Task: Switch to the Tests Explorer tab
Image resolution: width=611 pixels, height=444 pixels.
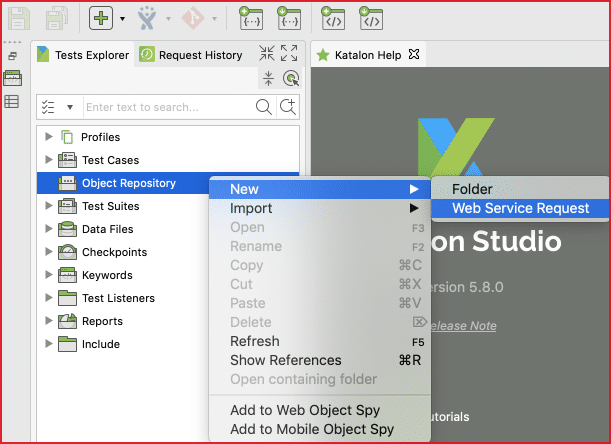Action: click(83, 55)
